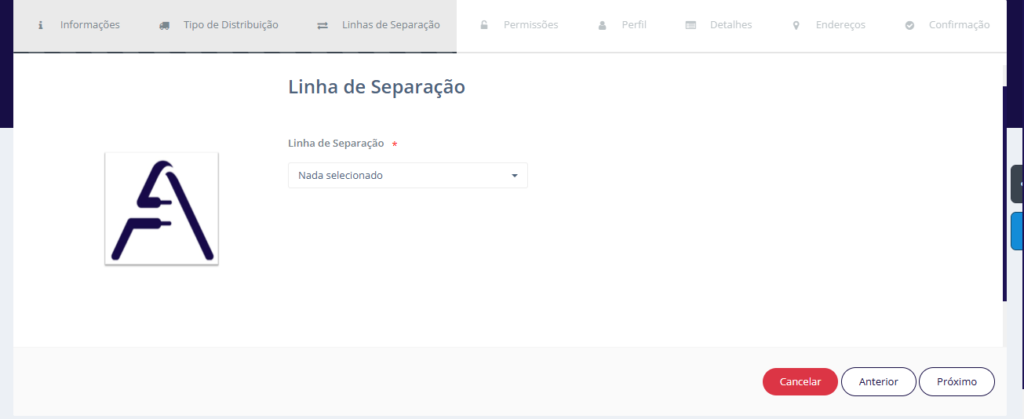This screenshot has width=1024, height=419.
Task: Click the truck icon for Tipo de Distribuição
Action: (164, 25)
